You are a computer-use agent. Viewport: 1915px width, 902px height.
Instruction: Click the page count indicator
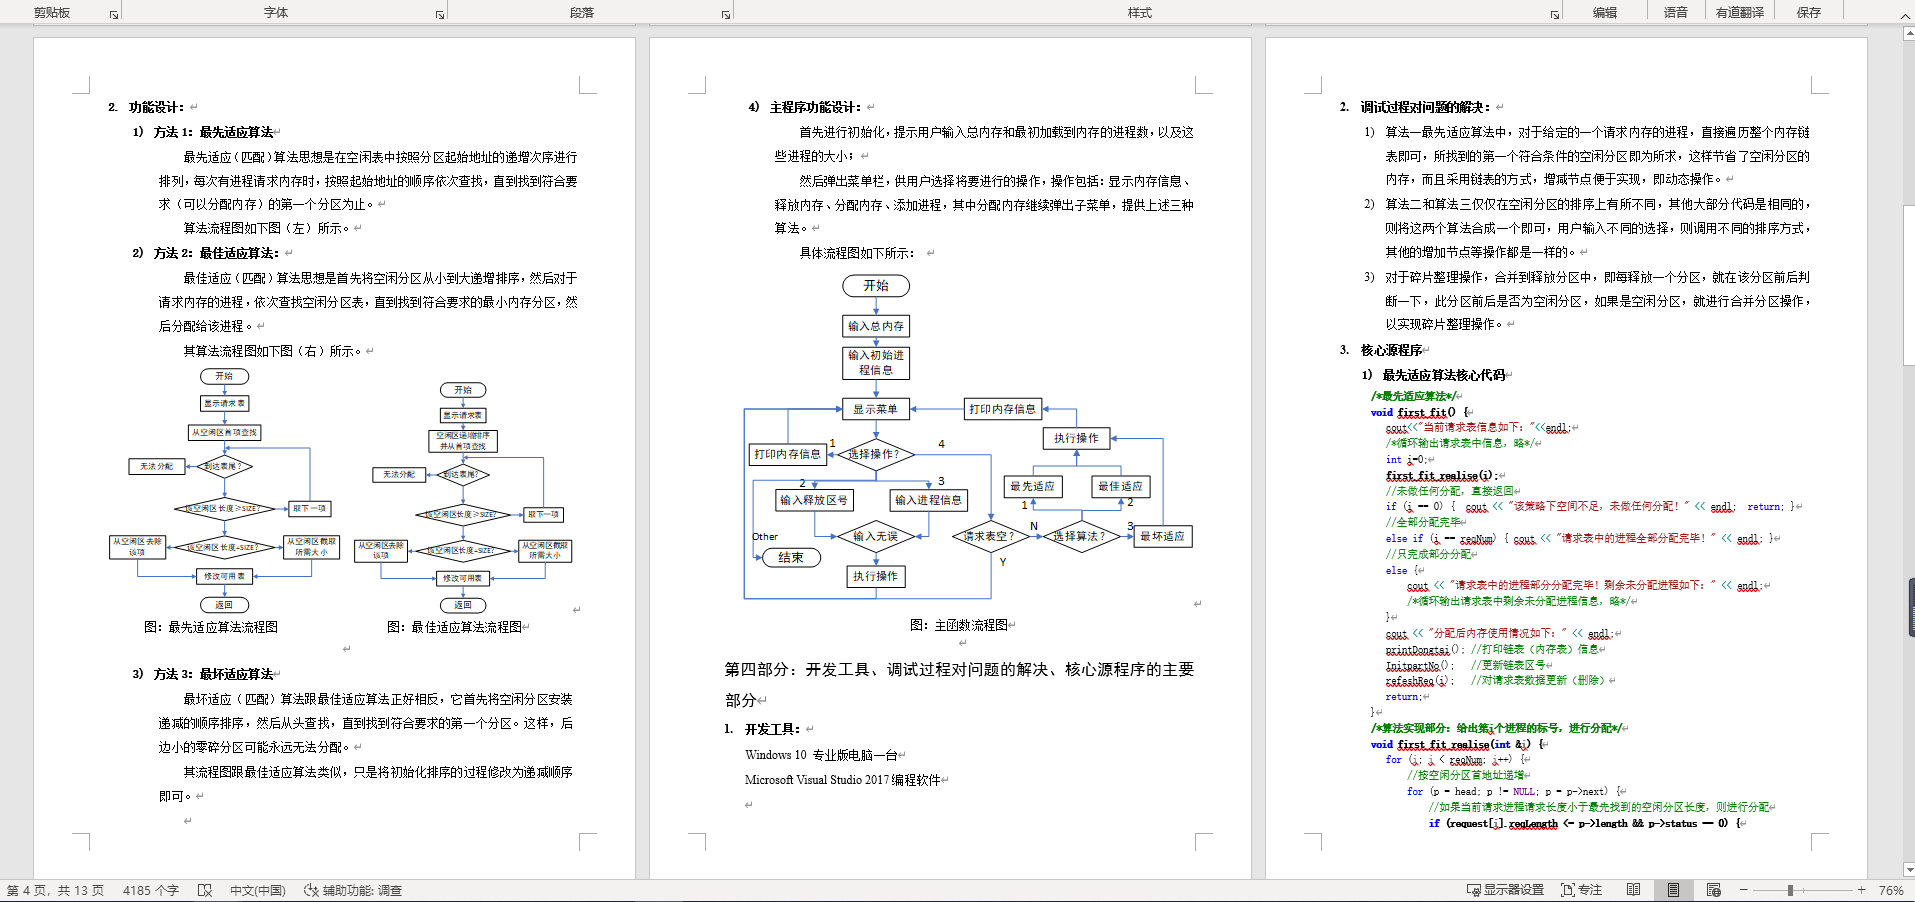click(x=55, y=890)
